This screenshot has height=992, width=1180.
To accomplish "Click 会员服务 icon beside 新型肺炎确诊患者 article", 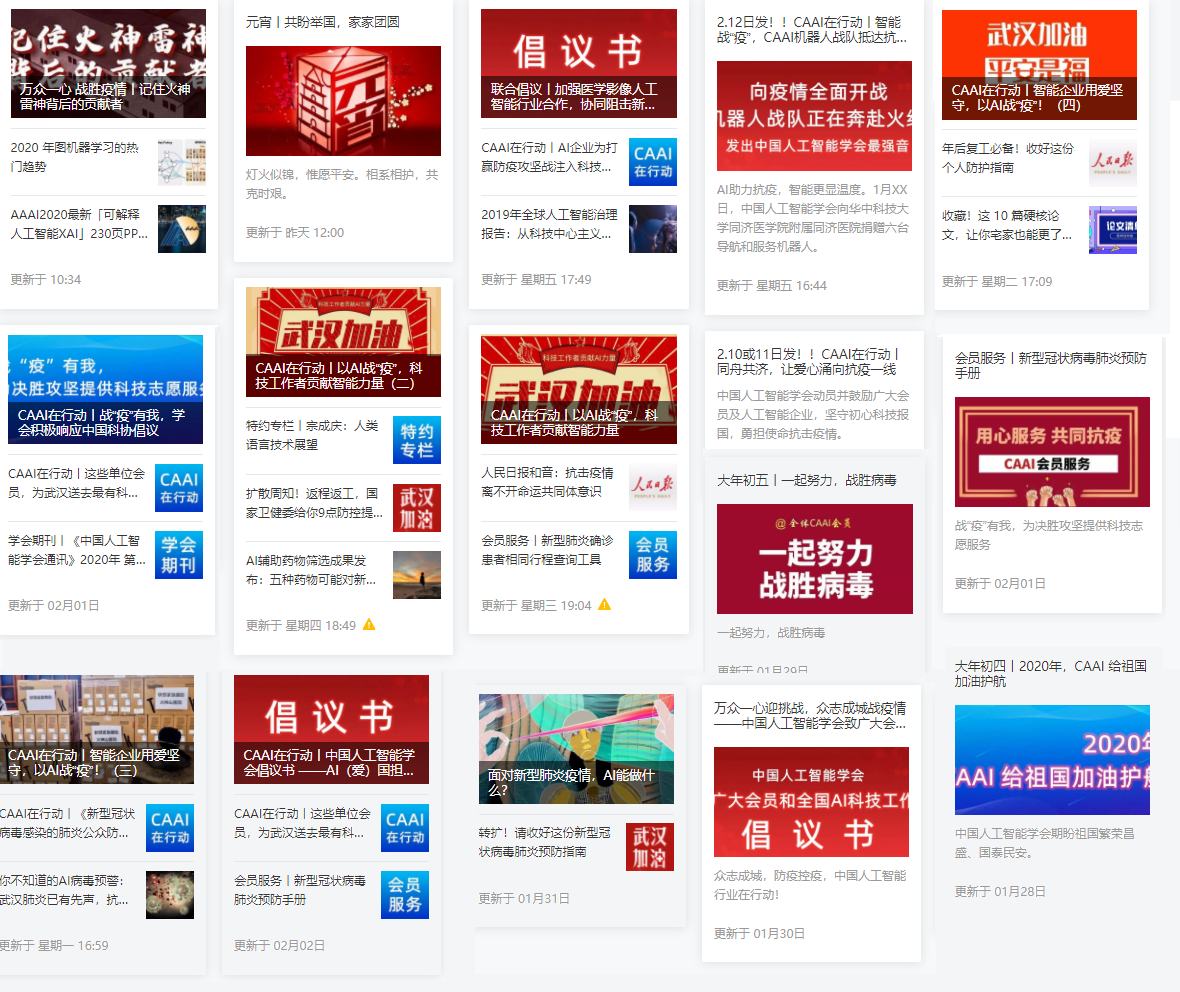I will 652,555.
